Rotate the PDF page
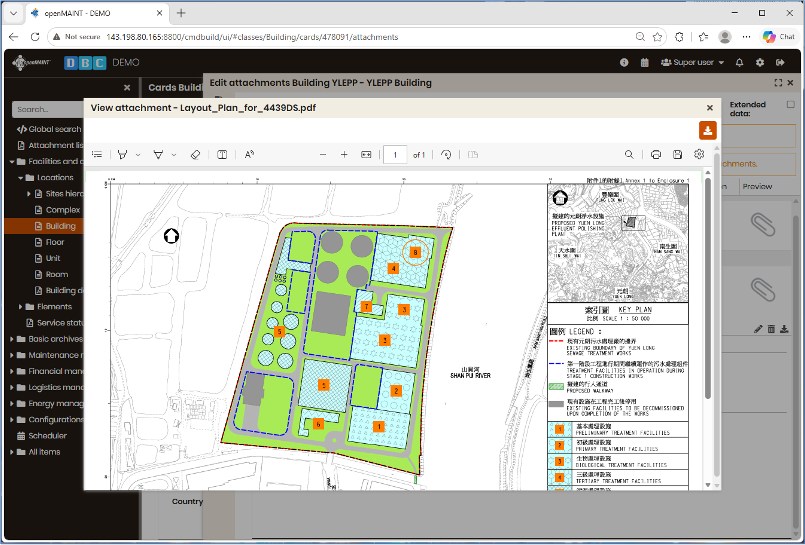The image size is (805, 545). pyautogui.click(x=446, y=154)
